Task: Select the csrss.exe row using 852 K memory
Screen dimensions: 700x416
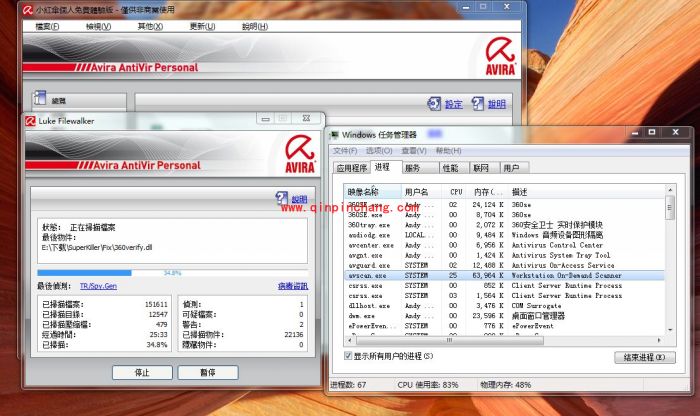Action: 504,285
